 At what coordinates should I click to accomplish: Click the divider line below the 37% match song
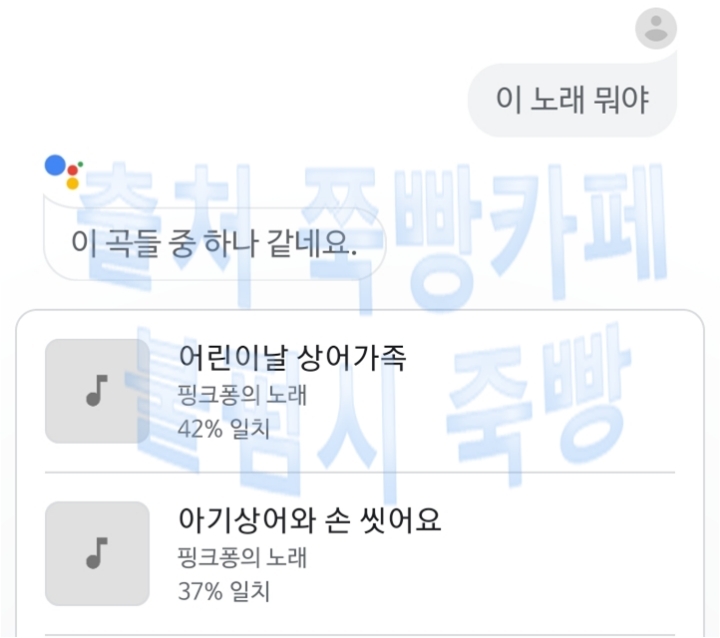click(360, 634)
